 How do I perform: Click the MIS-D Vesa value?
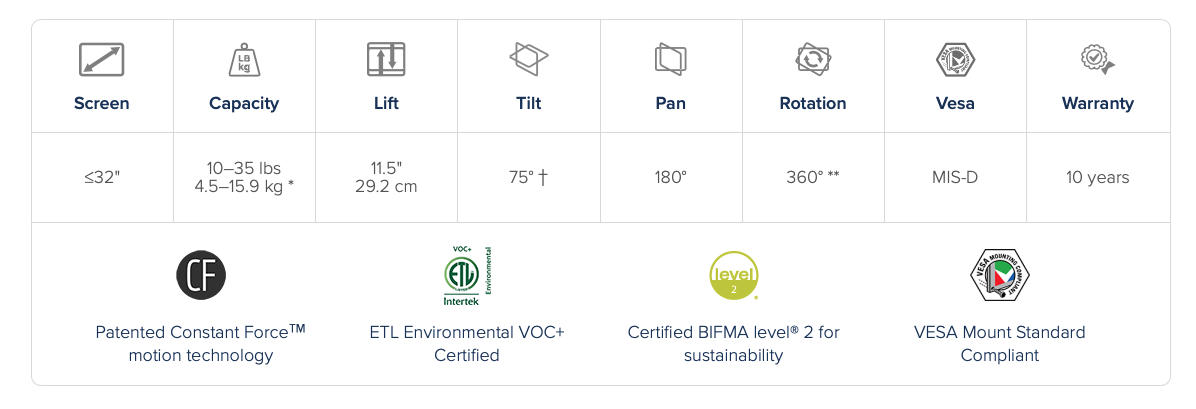955,178
